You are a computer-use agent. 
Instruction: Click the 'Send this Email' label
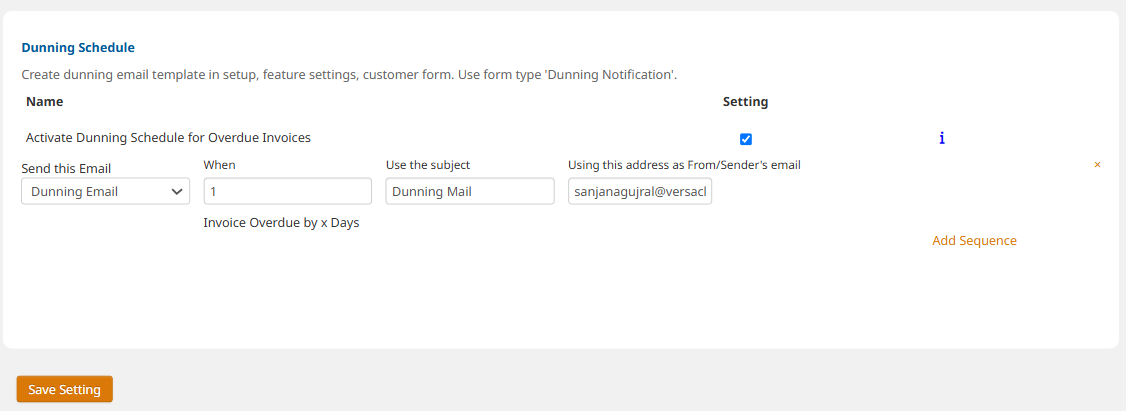(x=66, y=169)
